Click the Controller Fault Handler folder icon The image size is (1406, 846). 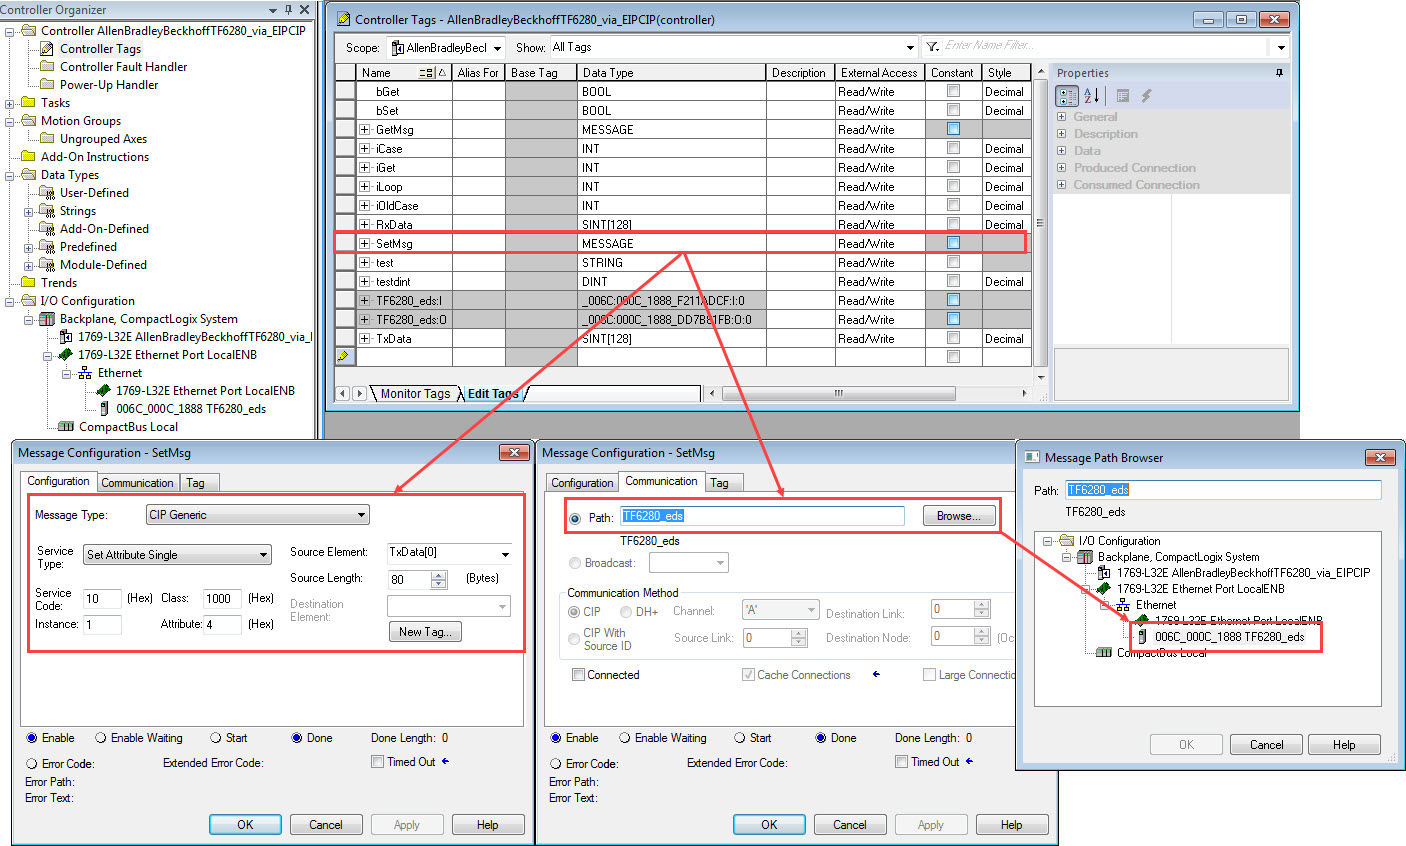[x=47, y=66]
